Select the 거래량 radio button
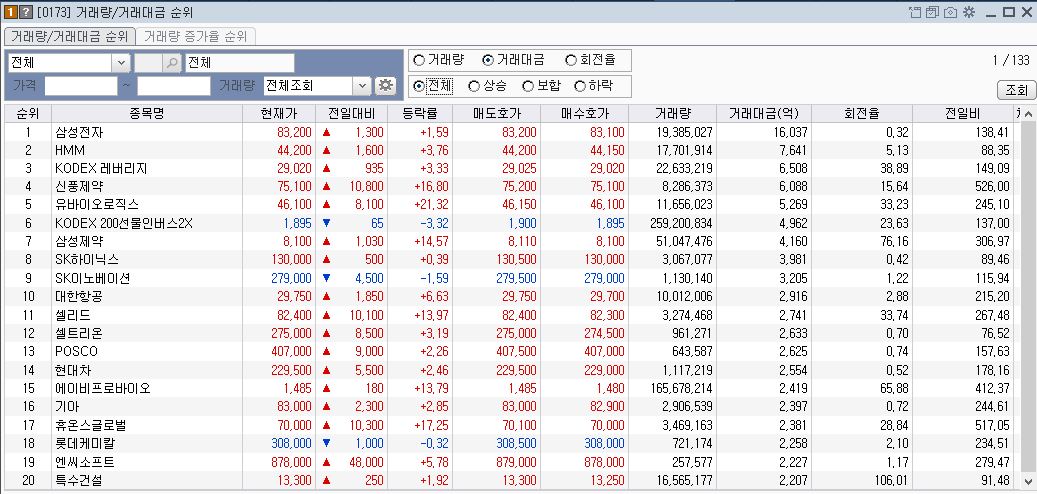This screenshot has width=1037, height=494. (x=419, y=60)
